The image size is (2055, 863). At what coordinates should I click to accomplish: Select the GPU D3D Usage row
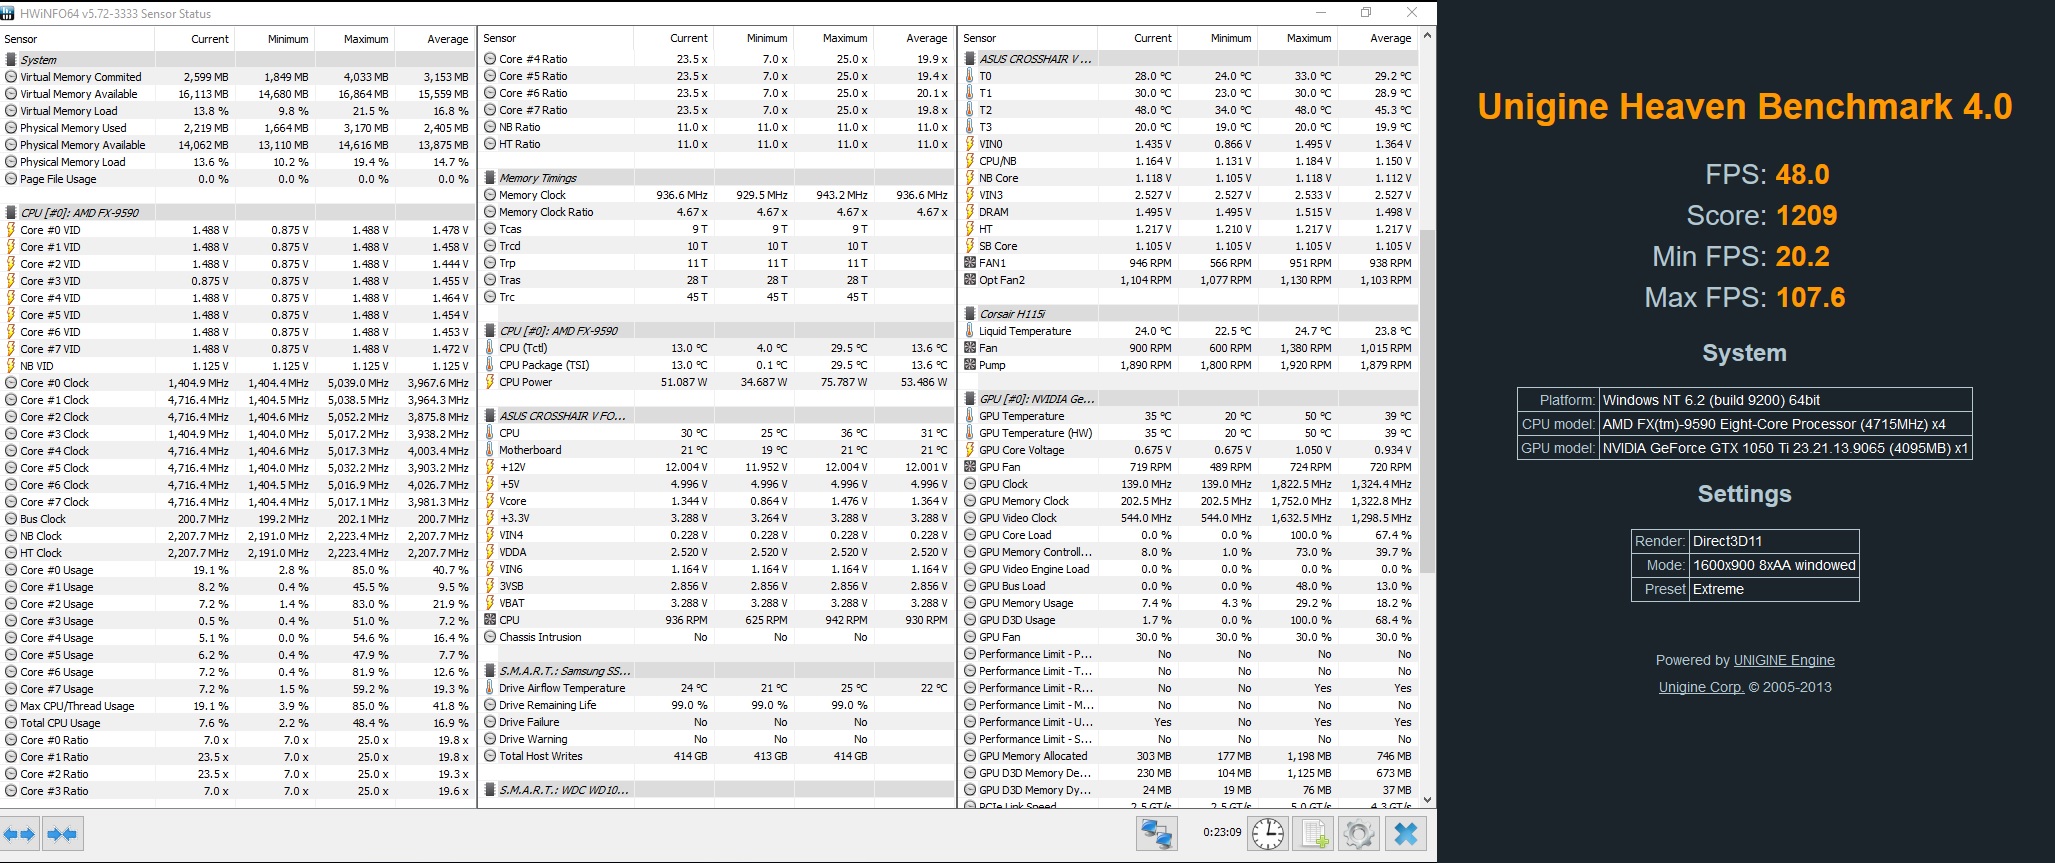1188,620
